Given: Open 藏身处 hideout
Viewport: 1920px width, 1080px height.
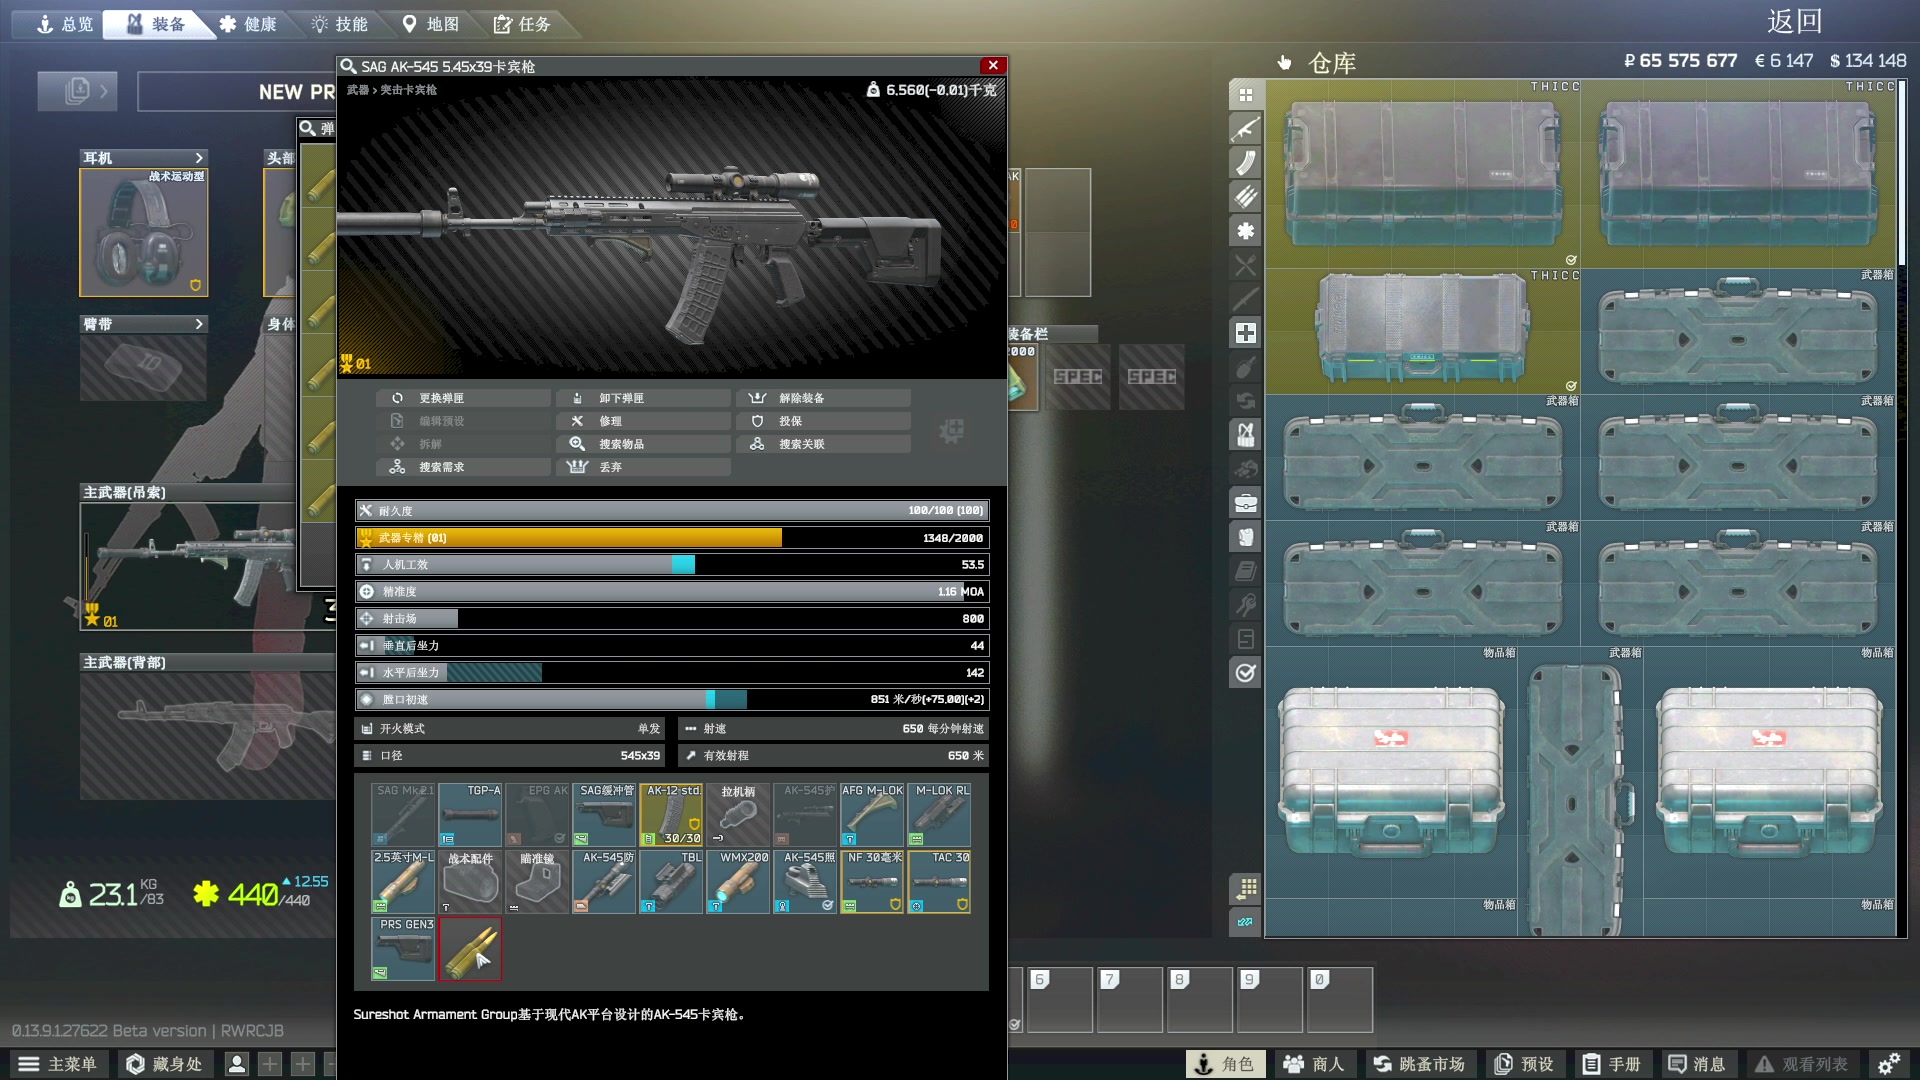Looking at the screenshot, I should click(164, 1064).
